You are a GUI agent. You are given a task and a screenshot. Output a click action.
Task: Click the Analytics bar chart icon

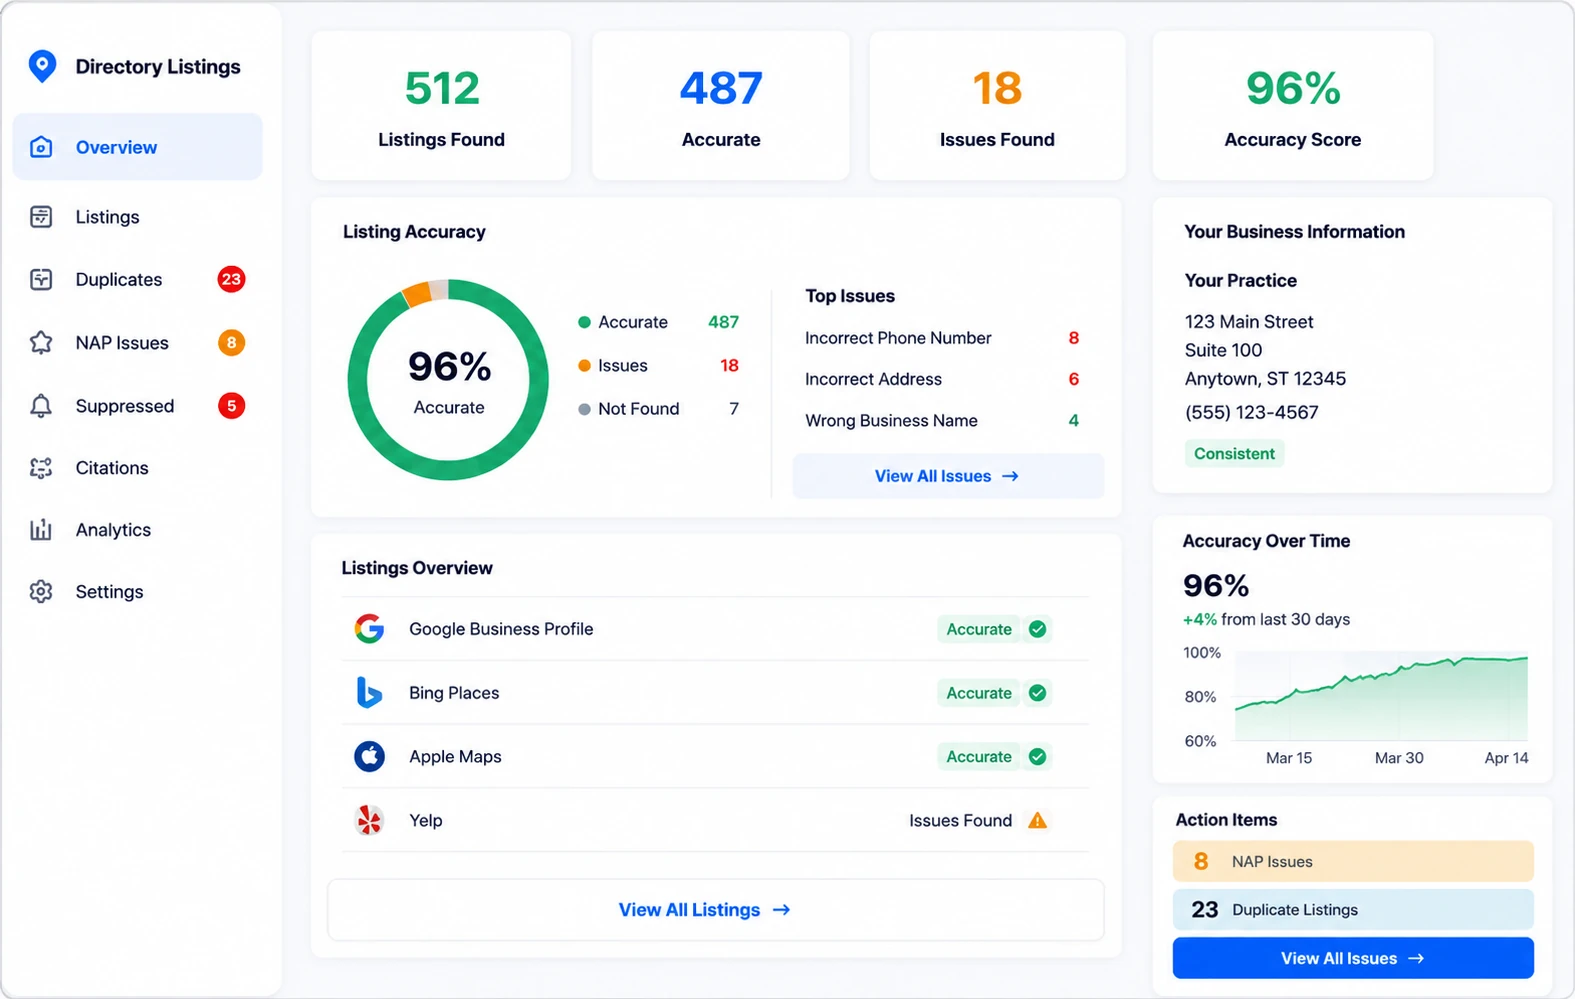pos(41,530)
